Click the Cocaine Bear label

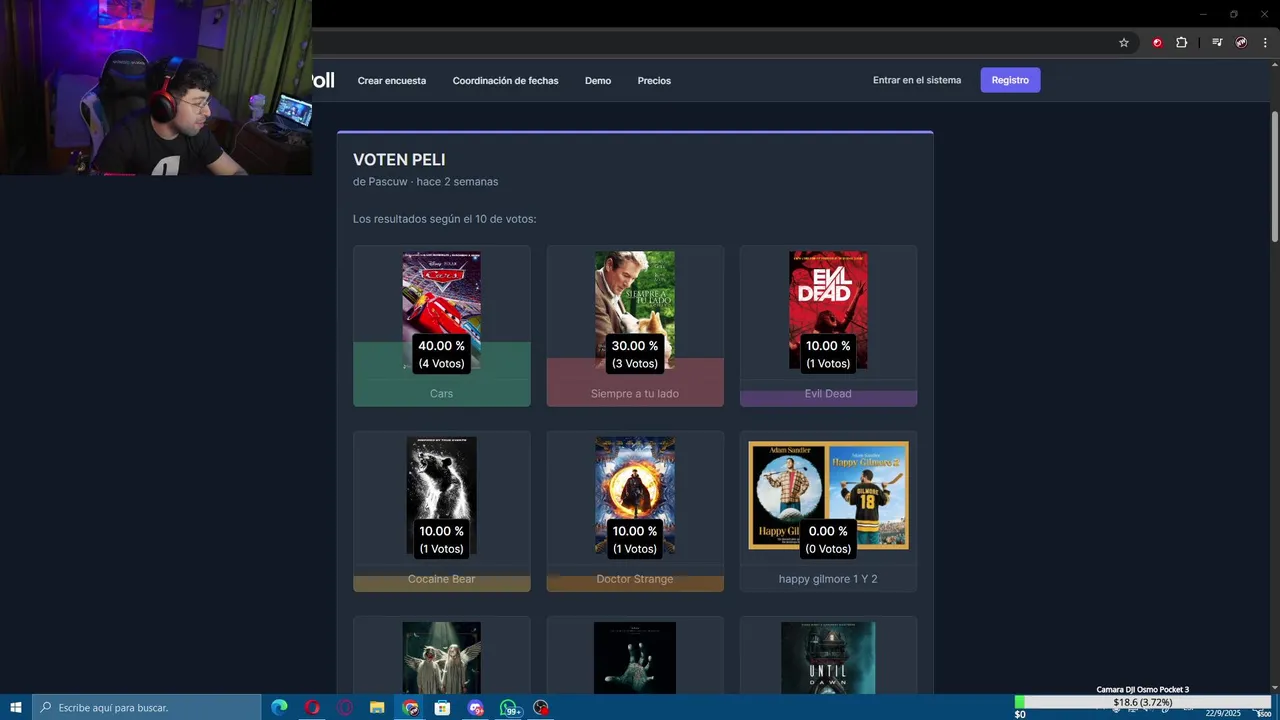pos(441,579)
